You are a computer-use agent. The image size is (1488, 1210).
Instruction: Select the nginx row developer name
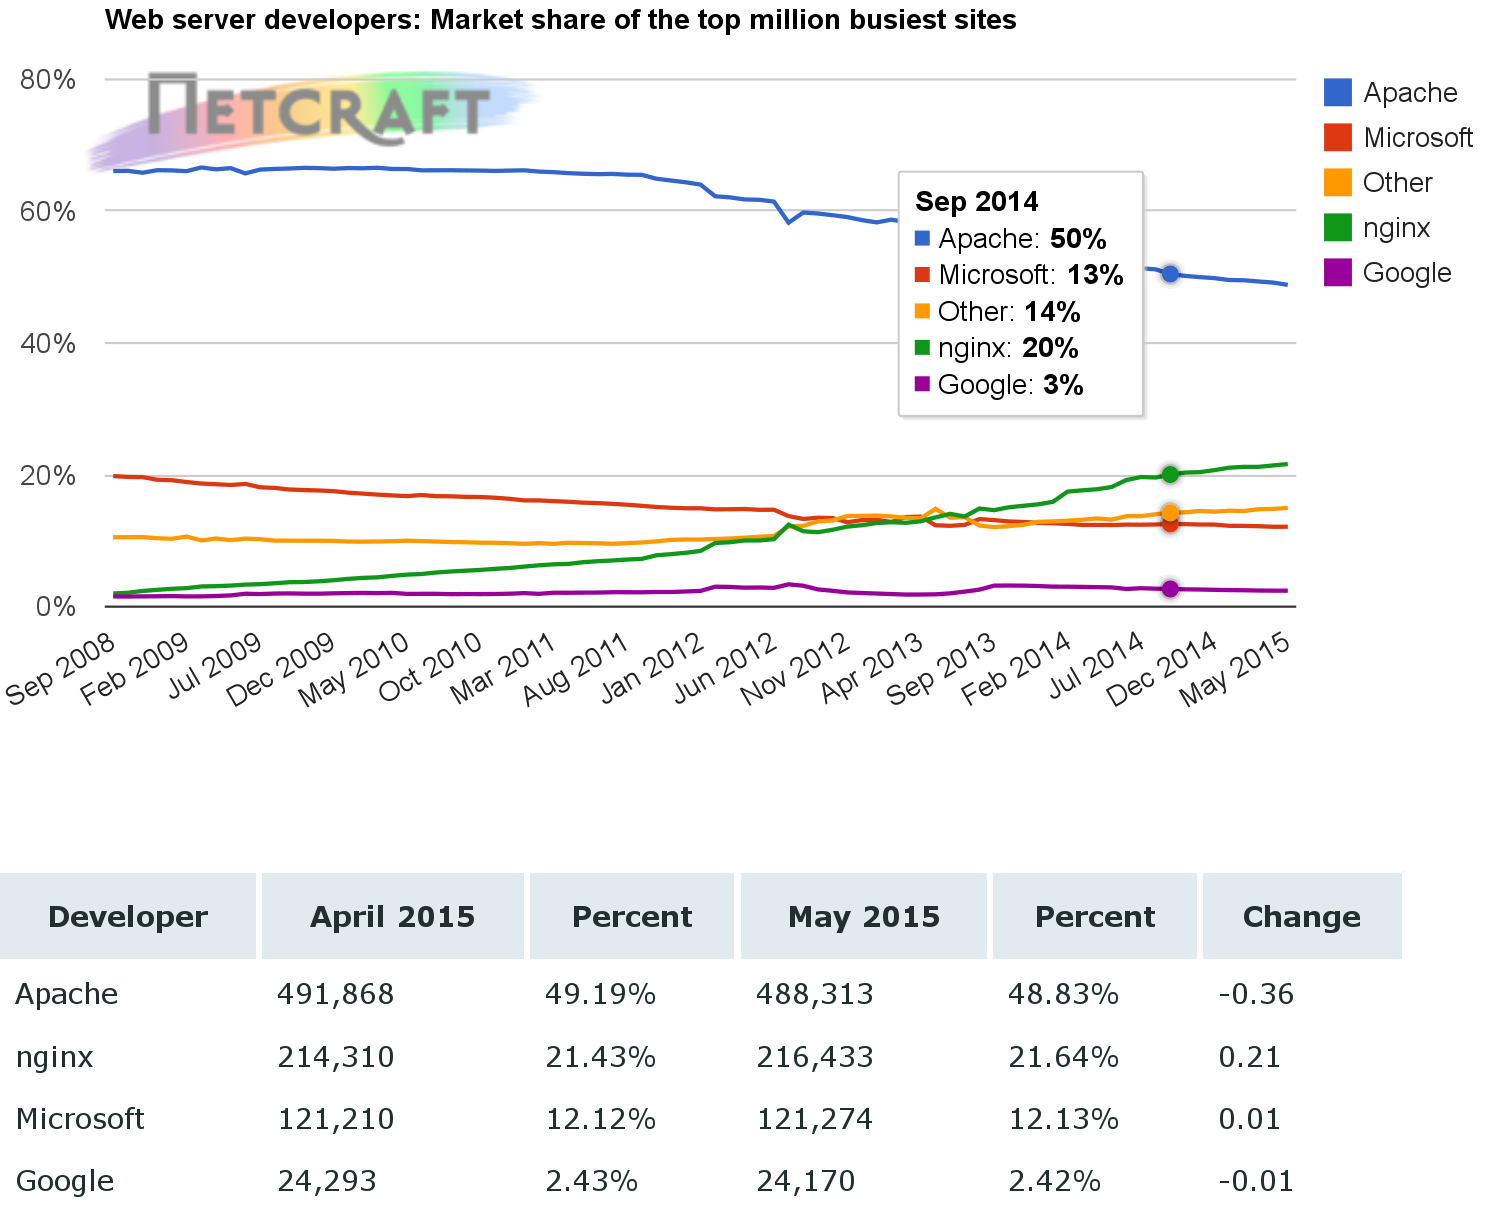pyautogui.click(x=55, y=1057)
